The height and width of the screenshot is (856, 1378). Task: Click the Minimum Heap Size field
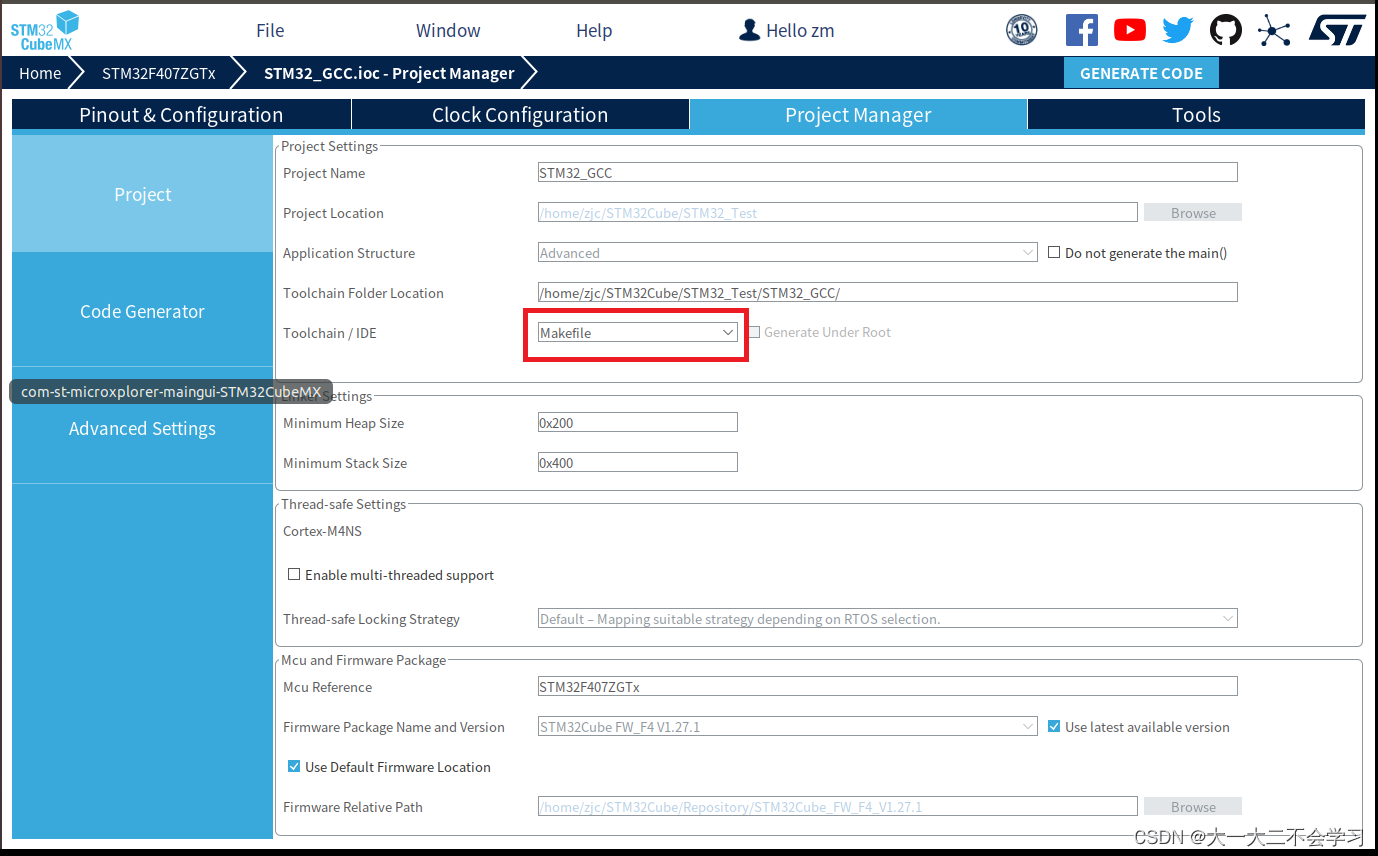click(638, 422)
